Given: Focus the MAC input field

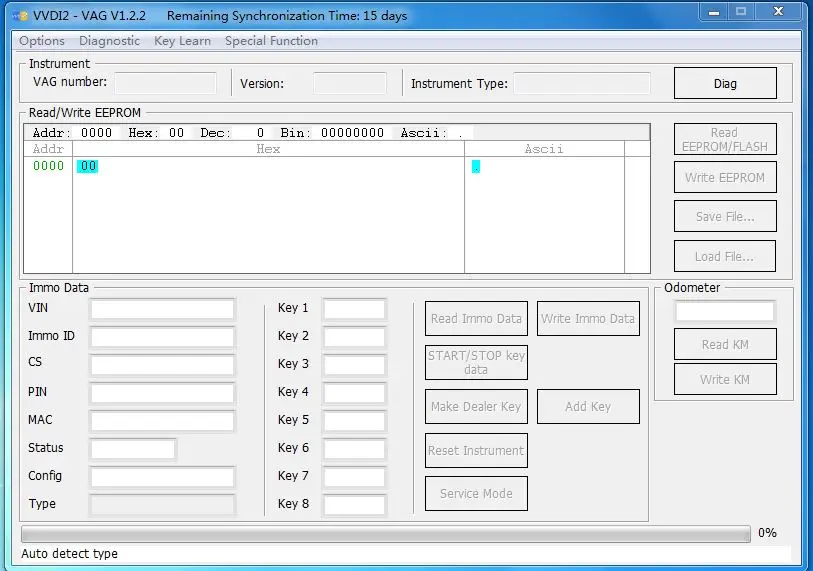Looking at the screenshot, I should tap(162, 421).
